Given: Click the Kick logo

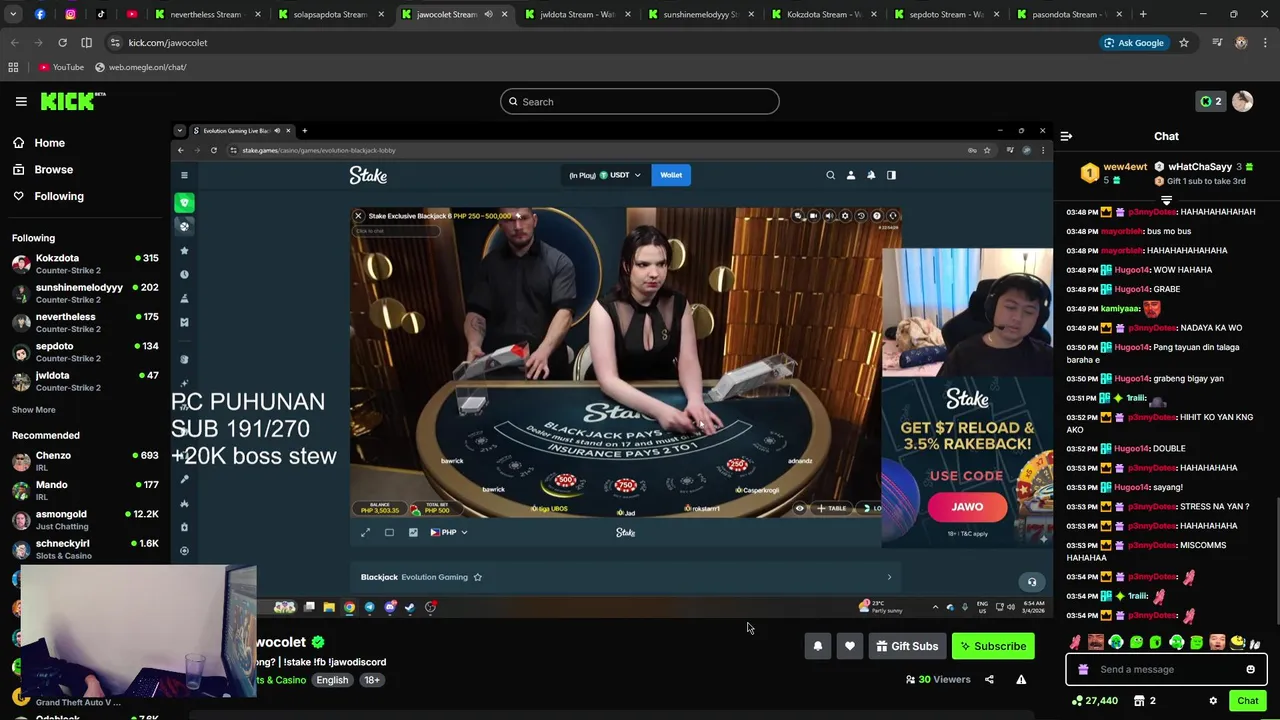Looking at the screenshot, I should [73, 101].
